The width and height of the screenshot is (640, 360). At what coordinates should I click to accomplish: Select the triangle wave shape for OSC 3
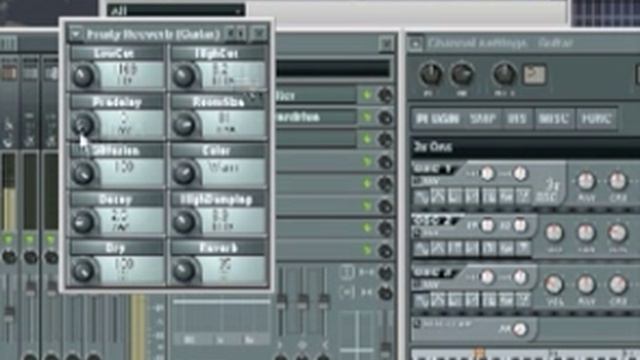coord(437,301)
